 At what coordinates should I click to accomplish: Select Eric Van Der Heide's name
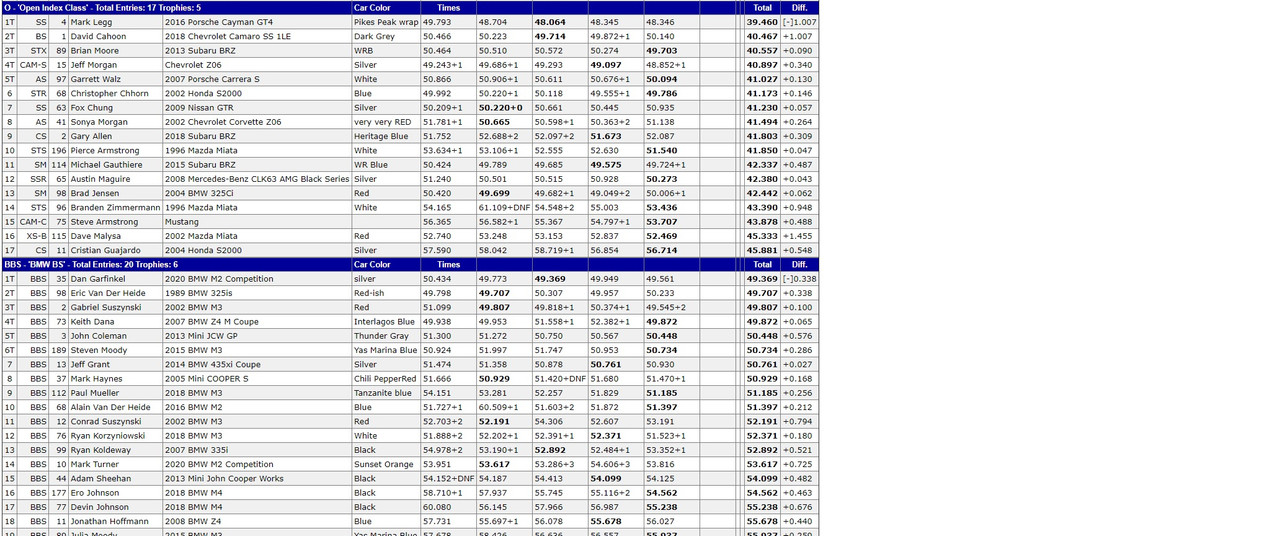coord(108,293)
